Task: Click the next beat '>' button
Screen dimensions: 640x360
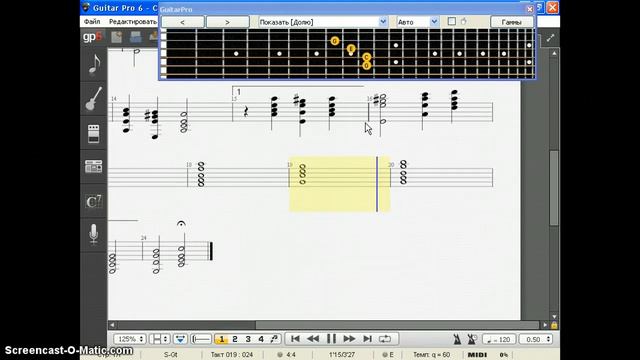Action: tap(227, 22)
